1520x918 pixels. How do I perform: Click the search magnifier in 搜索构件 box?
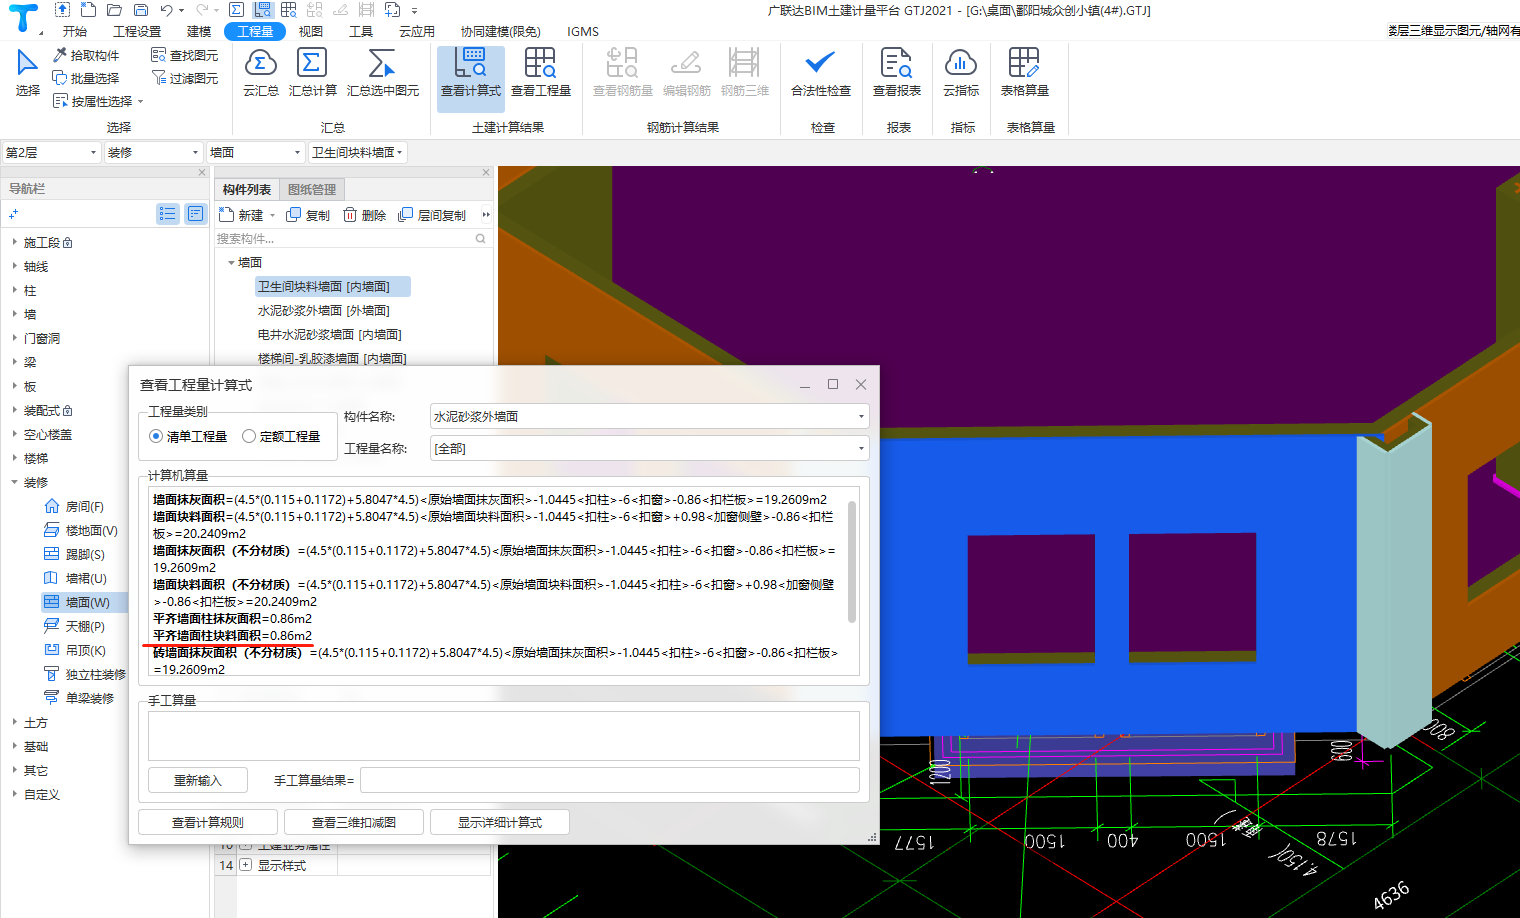(x=481, y=239)
